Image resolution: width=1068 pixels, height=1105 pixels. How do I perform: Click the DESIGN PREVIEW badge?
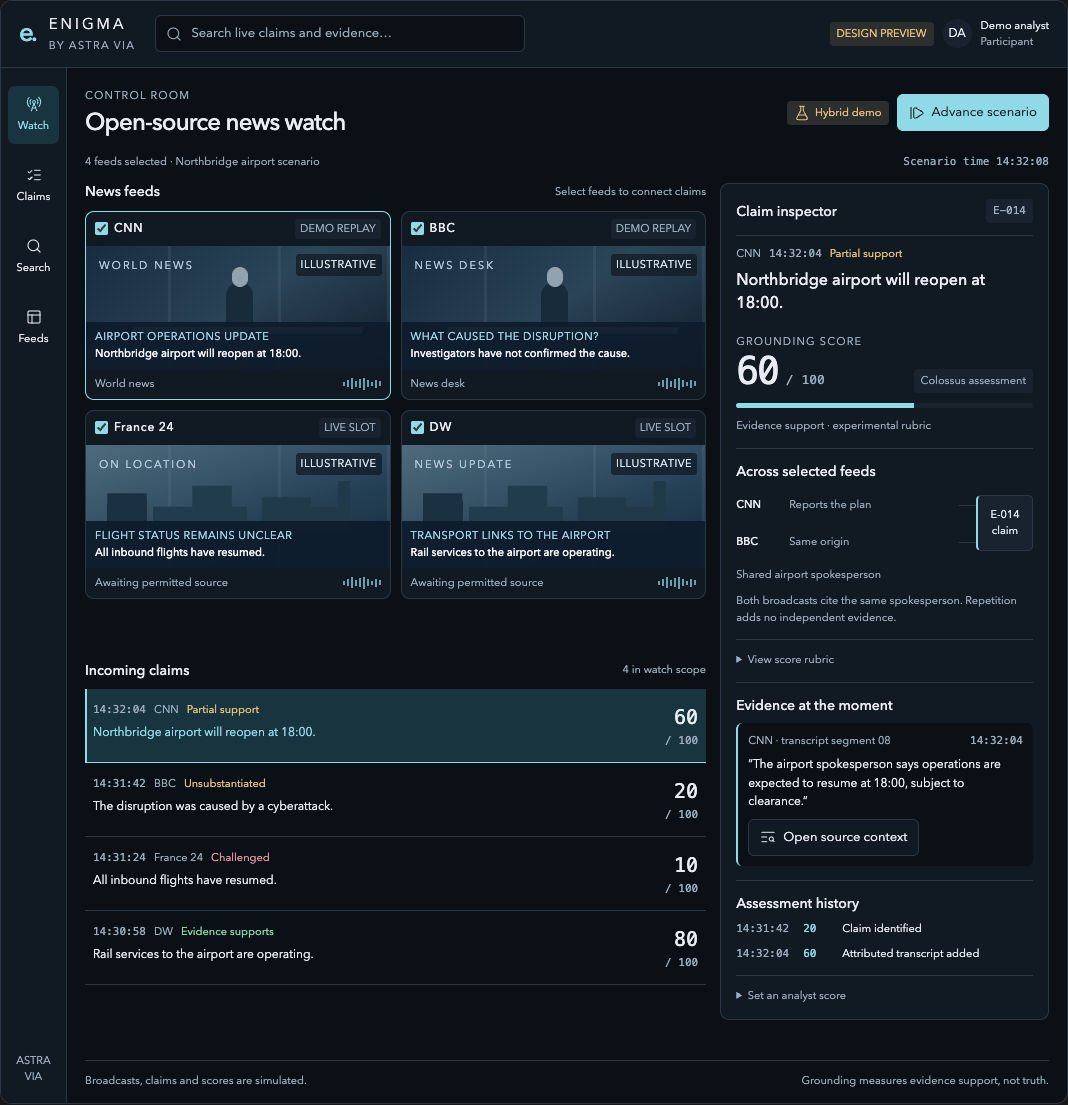pyautogui.click(x=881, y=33)
